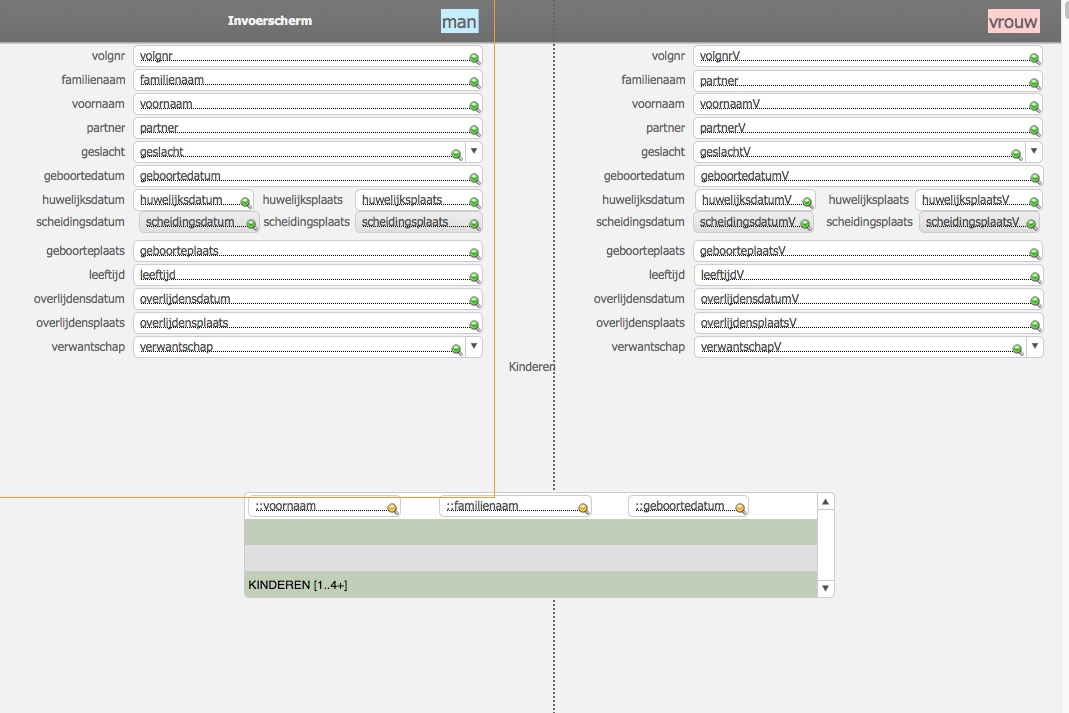
Task: Click the magnifier icon in voornaamV field
Action: (1034, 106)
